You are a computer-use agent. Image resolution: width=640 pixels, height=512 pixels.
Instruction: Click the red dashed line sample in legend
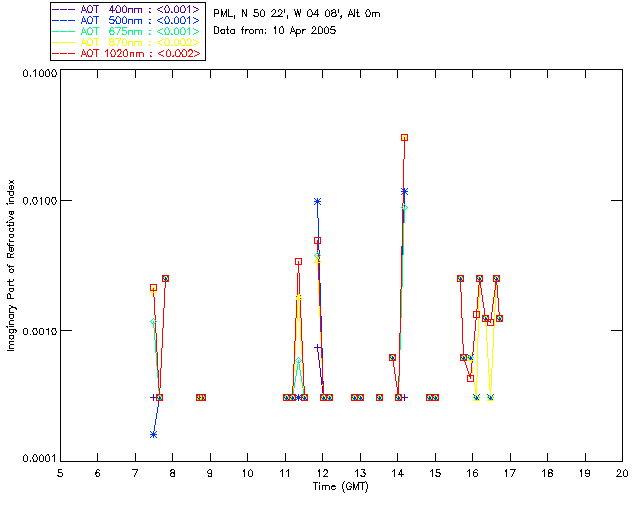tap(64, 53)
